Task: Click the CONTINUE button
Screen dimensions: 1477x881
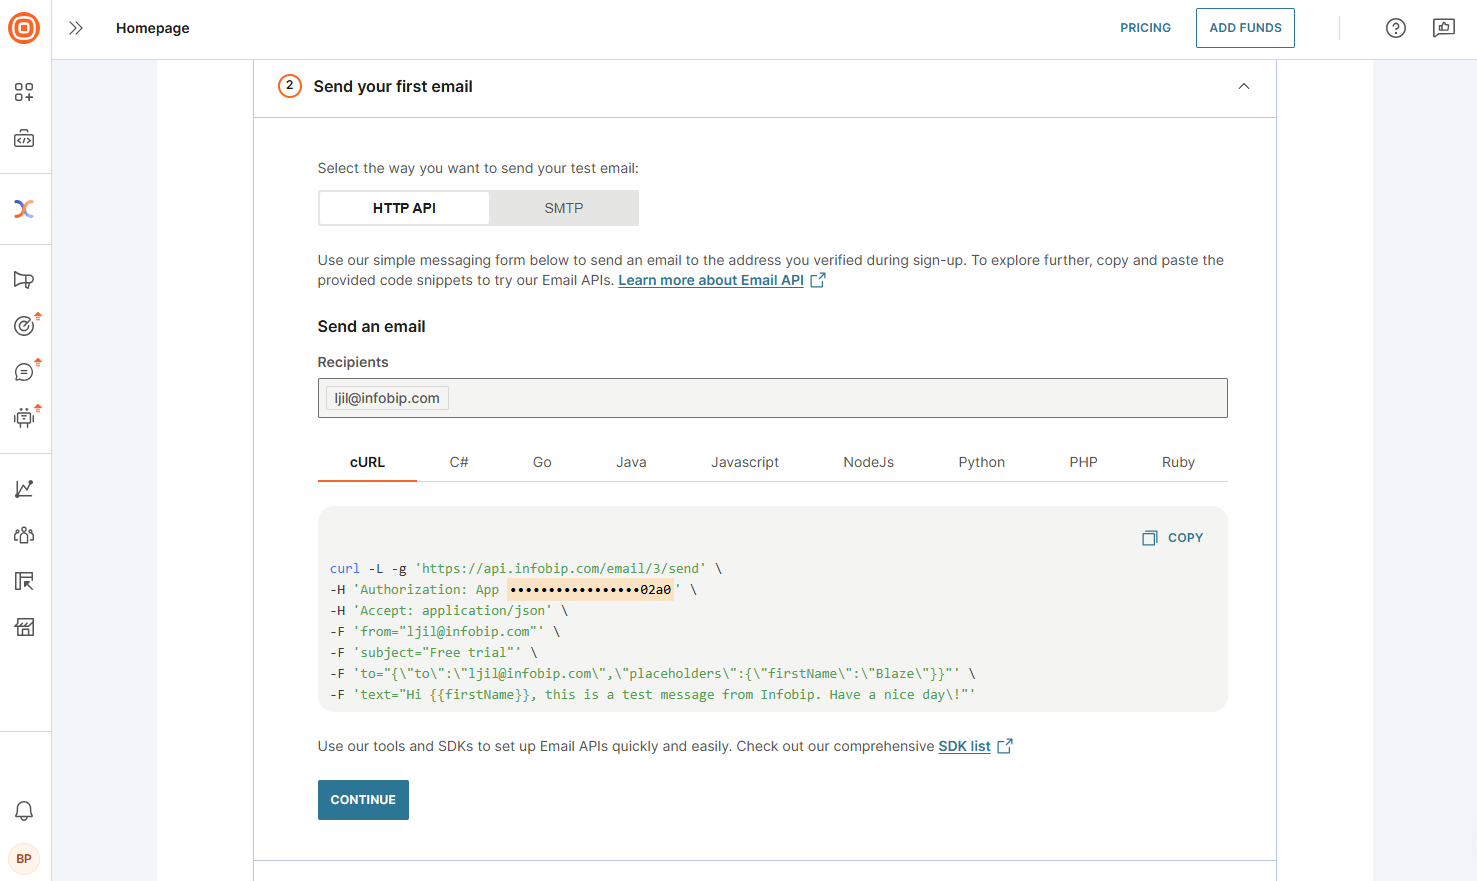Action: [363, 800]
